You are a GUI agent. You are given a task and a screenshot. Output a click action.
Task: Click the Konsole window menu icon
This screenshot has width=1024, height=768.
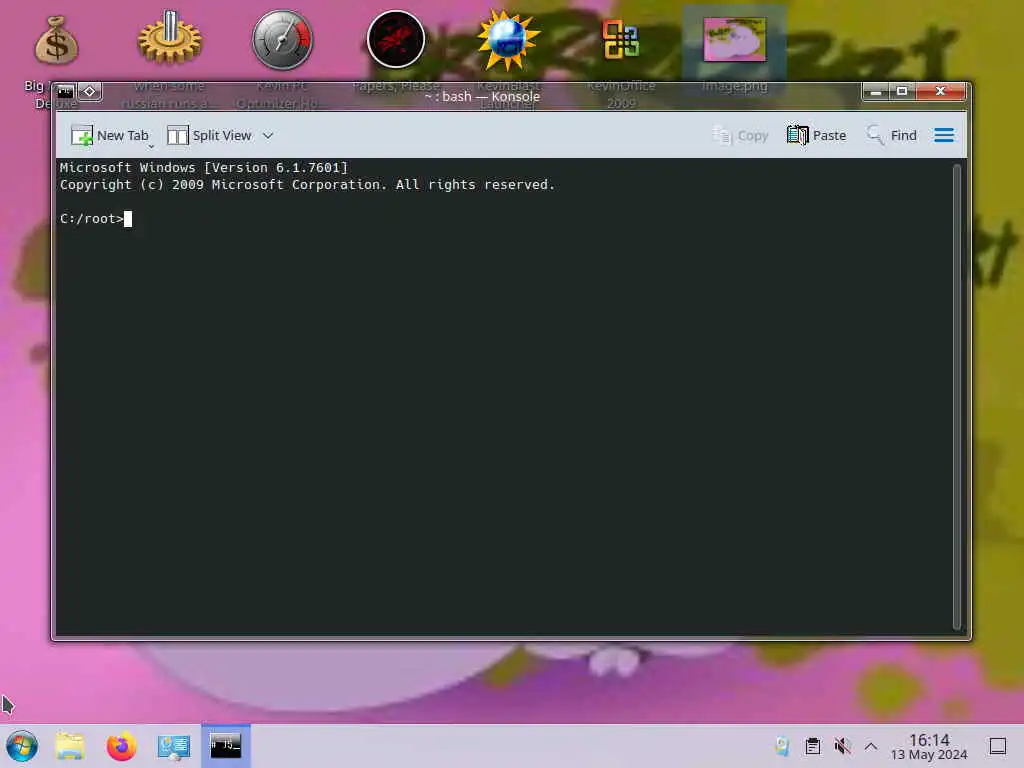65,91
